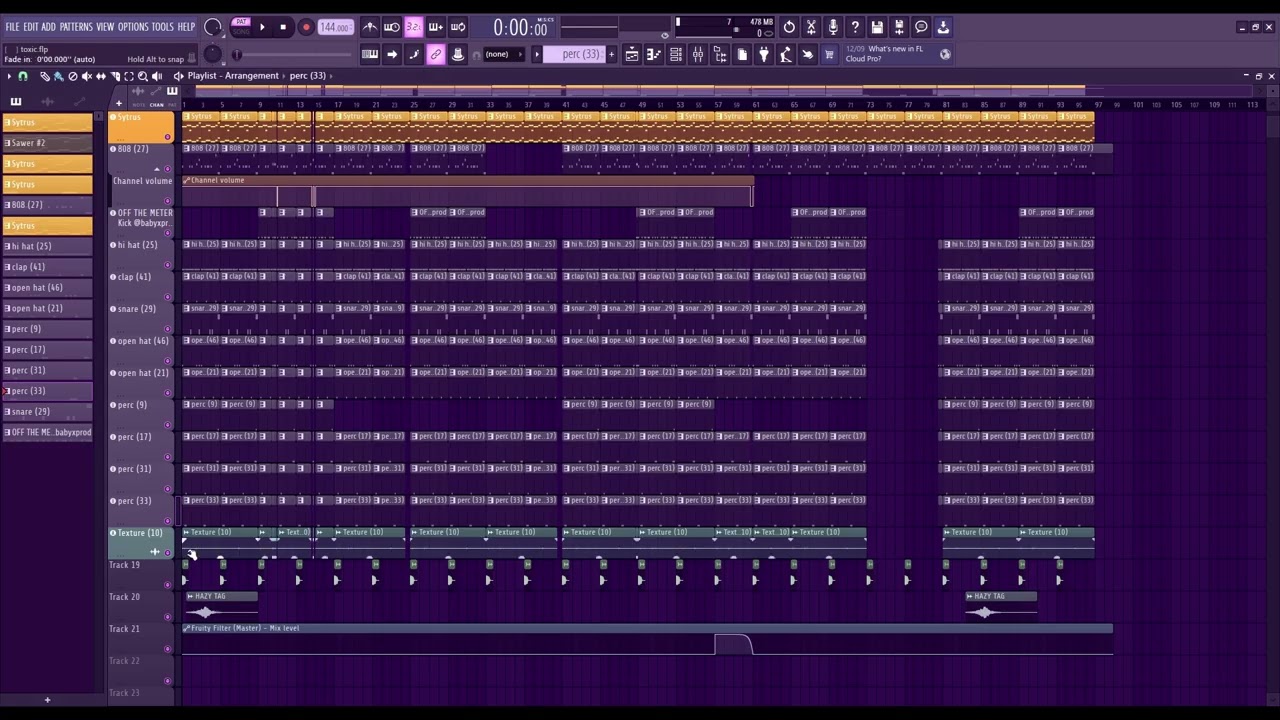Open the OPTIONS menu
Screen dimensions: 1280x720
(133, 27)
